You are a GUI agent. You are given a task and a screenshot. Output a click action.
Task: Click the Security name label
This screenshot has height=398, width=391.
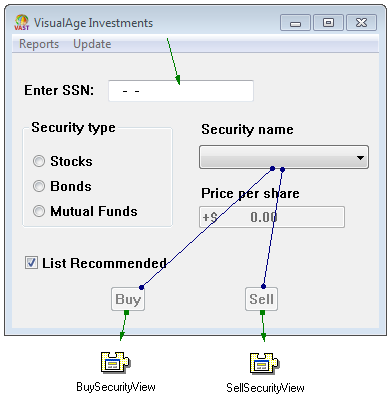tap(247, 129)
